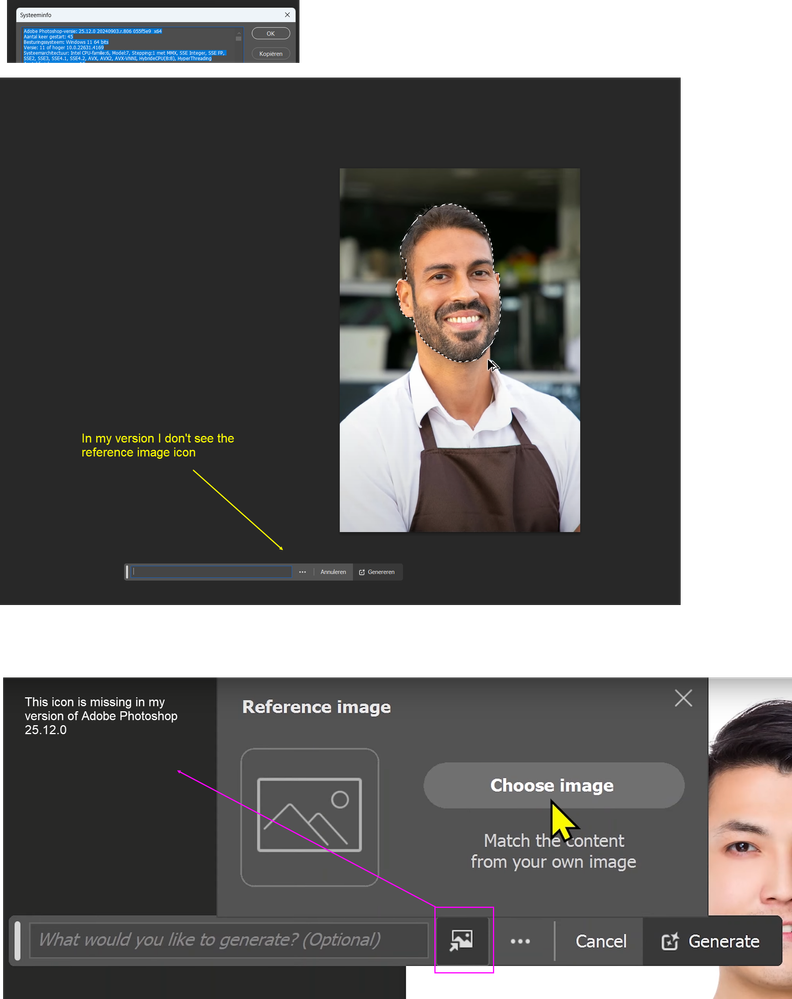Close the Reference image panel
The width and height of the screenshot is (792, 999).
point(683,698)
